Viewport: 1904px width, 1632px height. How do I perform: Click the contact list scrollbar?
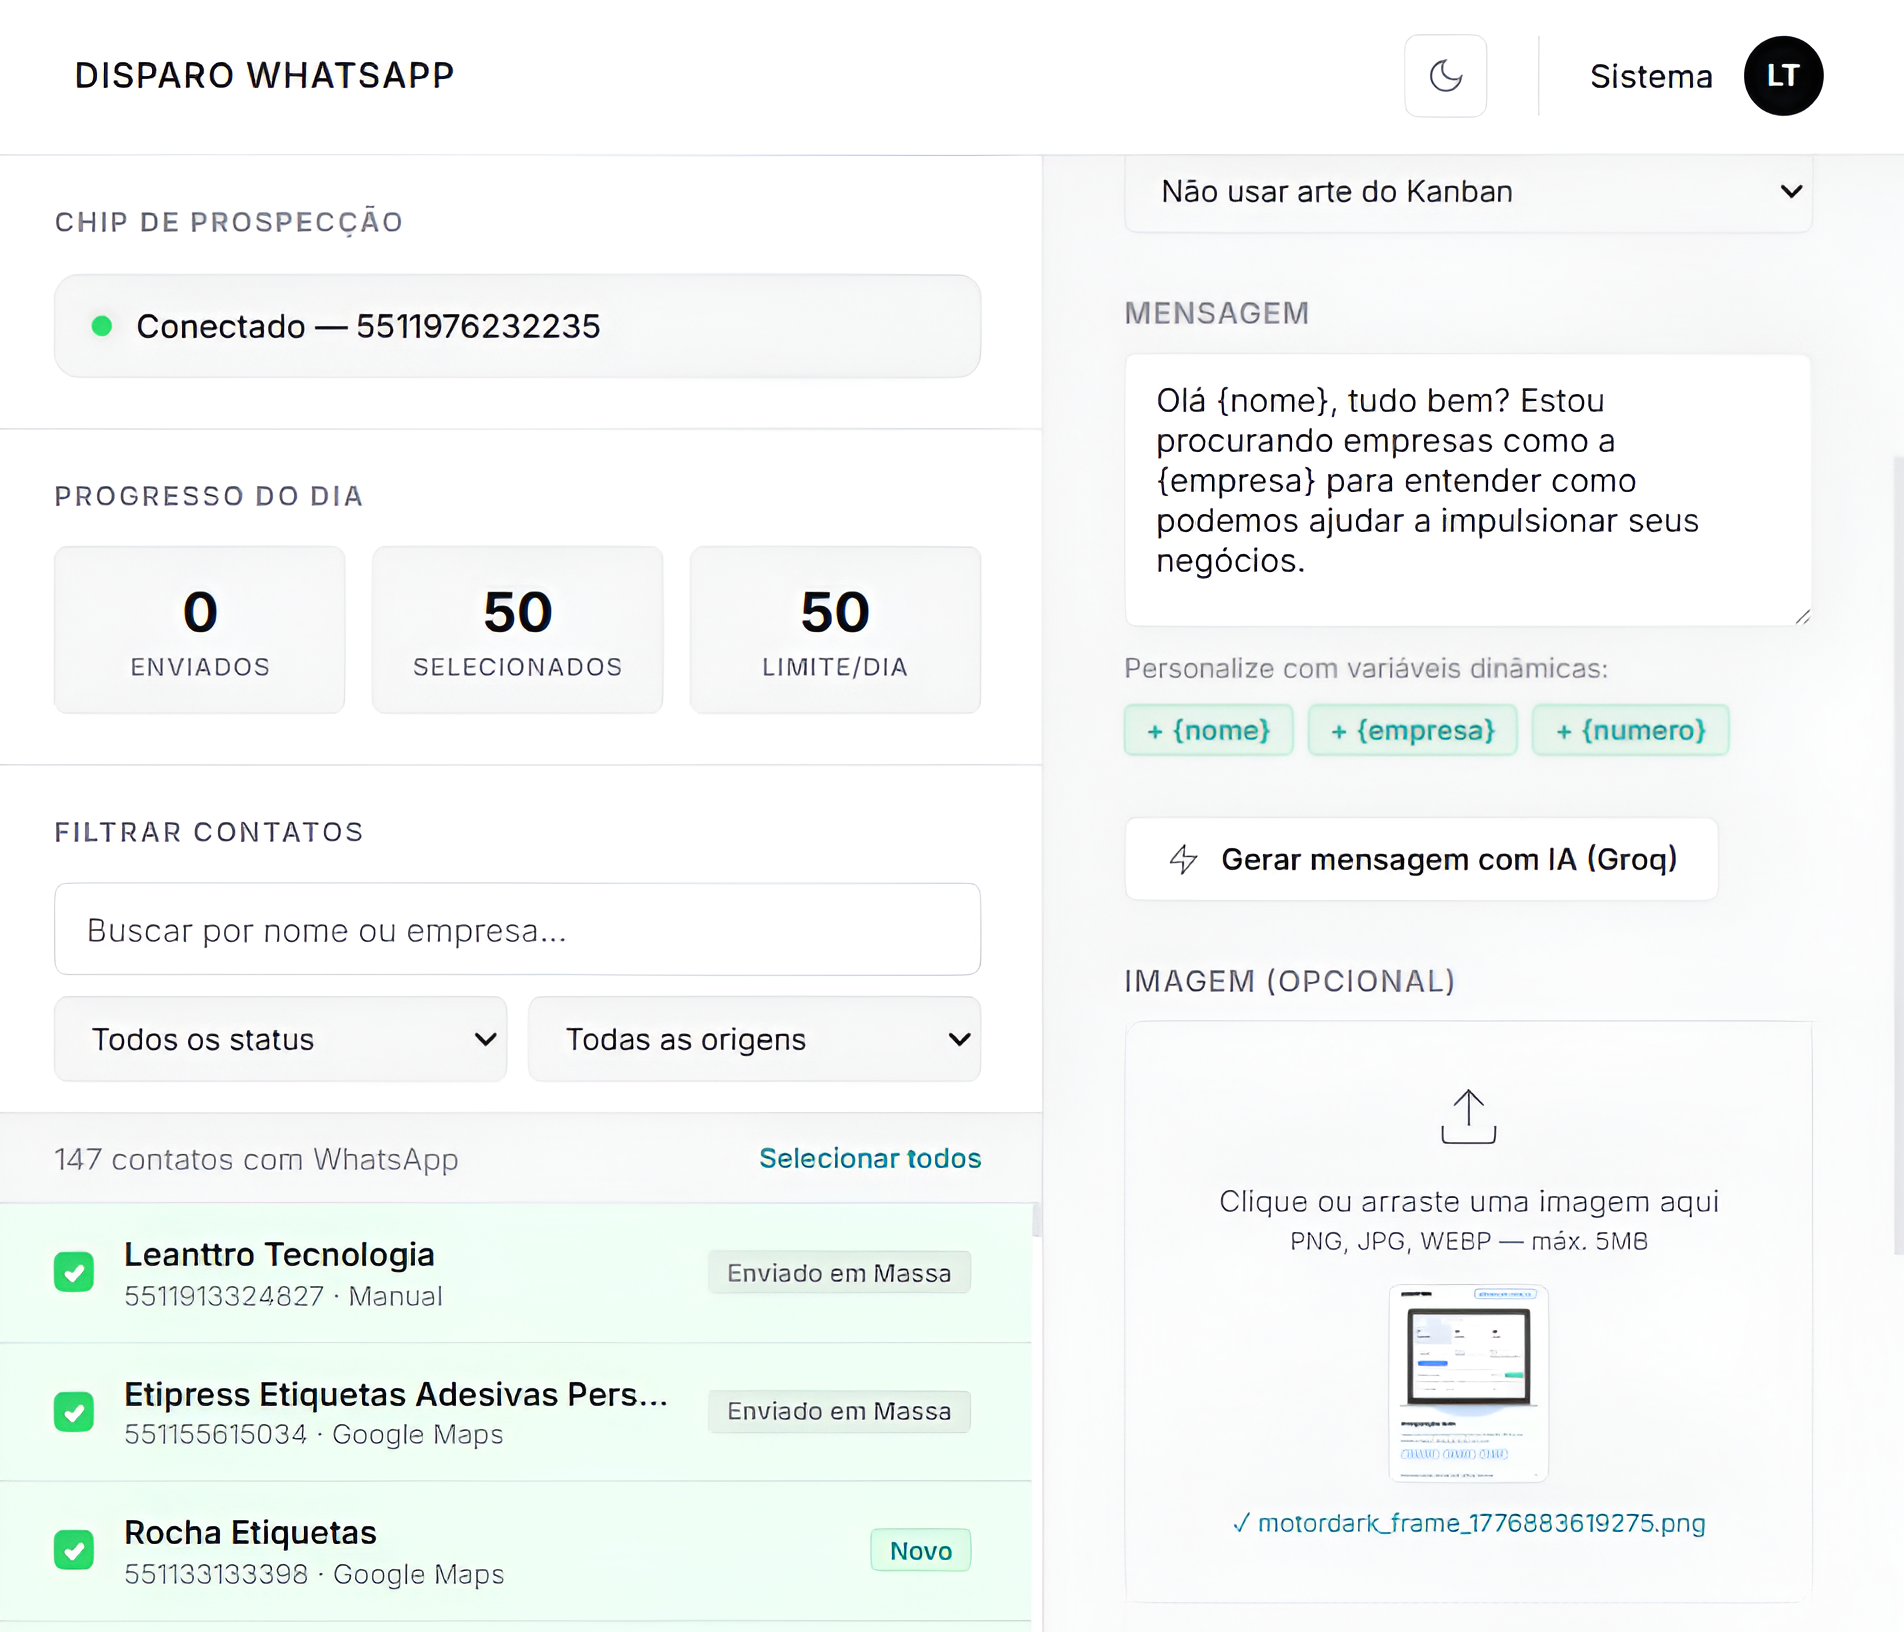click(x=1037, y=1220)
